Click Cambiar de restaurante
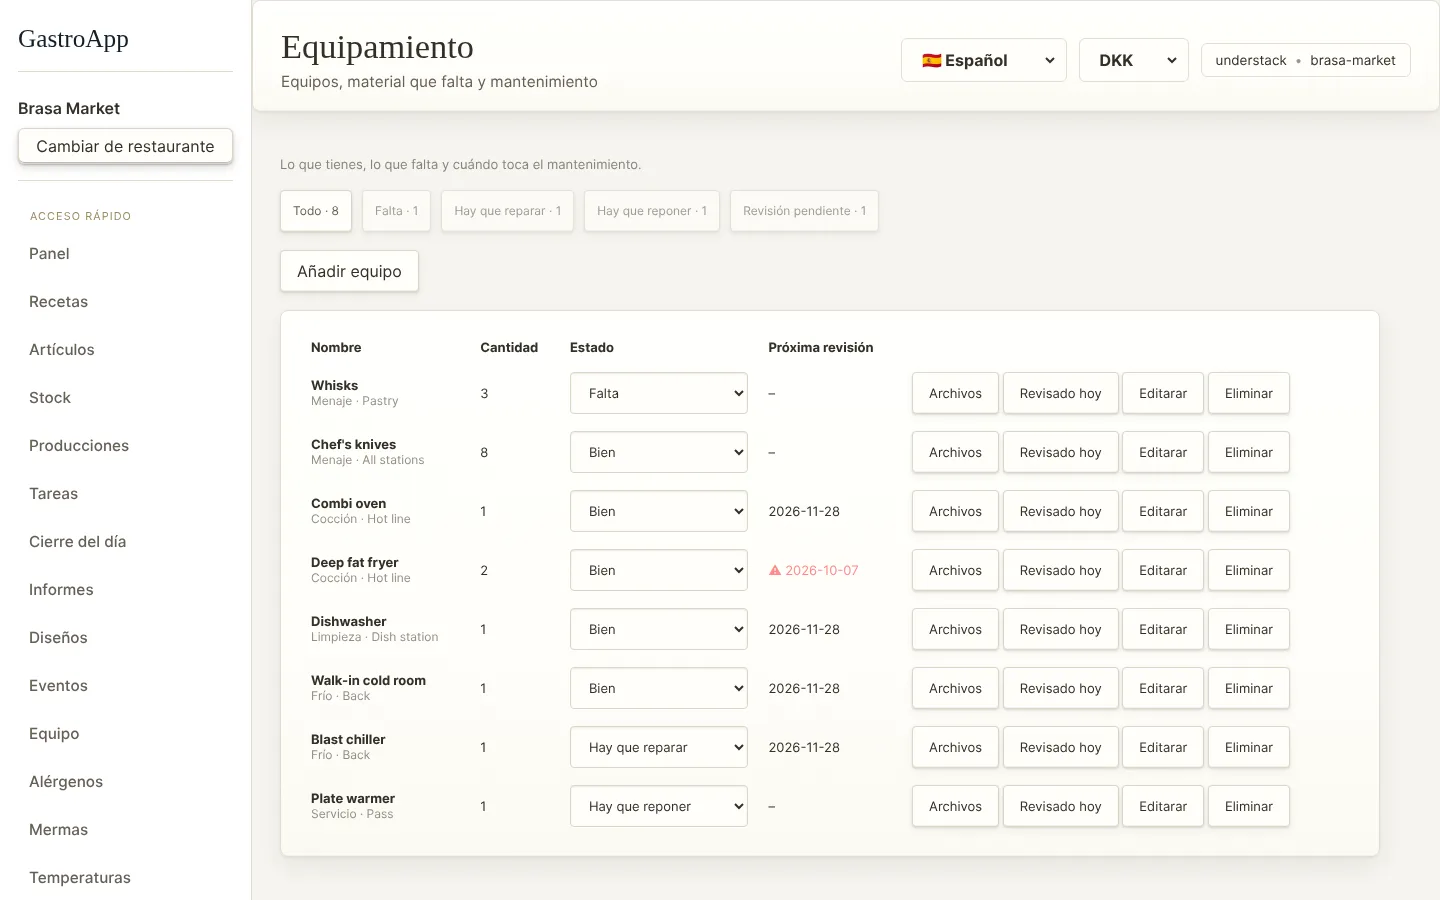The height and width of the screenshot is (900, 1440). tap(125, 146)
